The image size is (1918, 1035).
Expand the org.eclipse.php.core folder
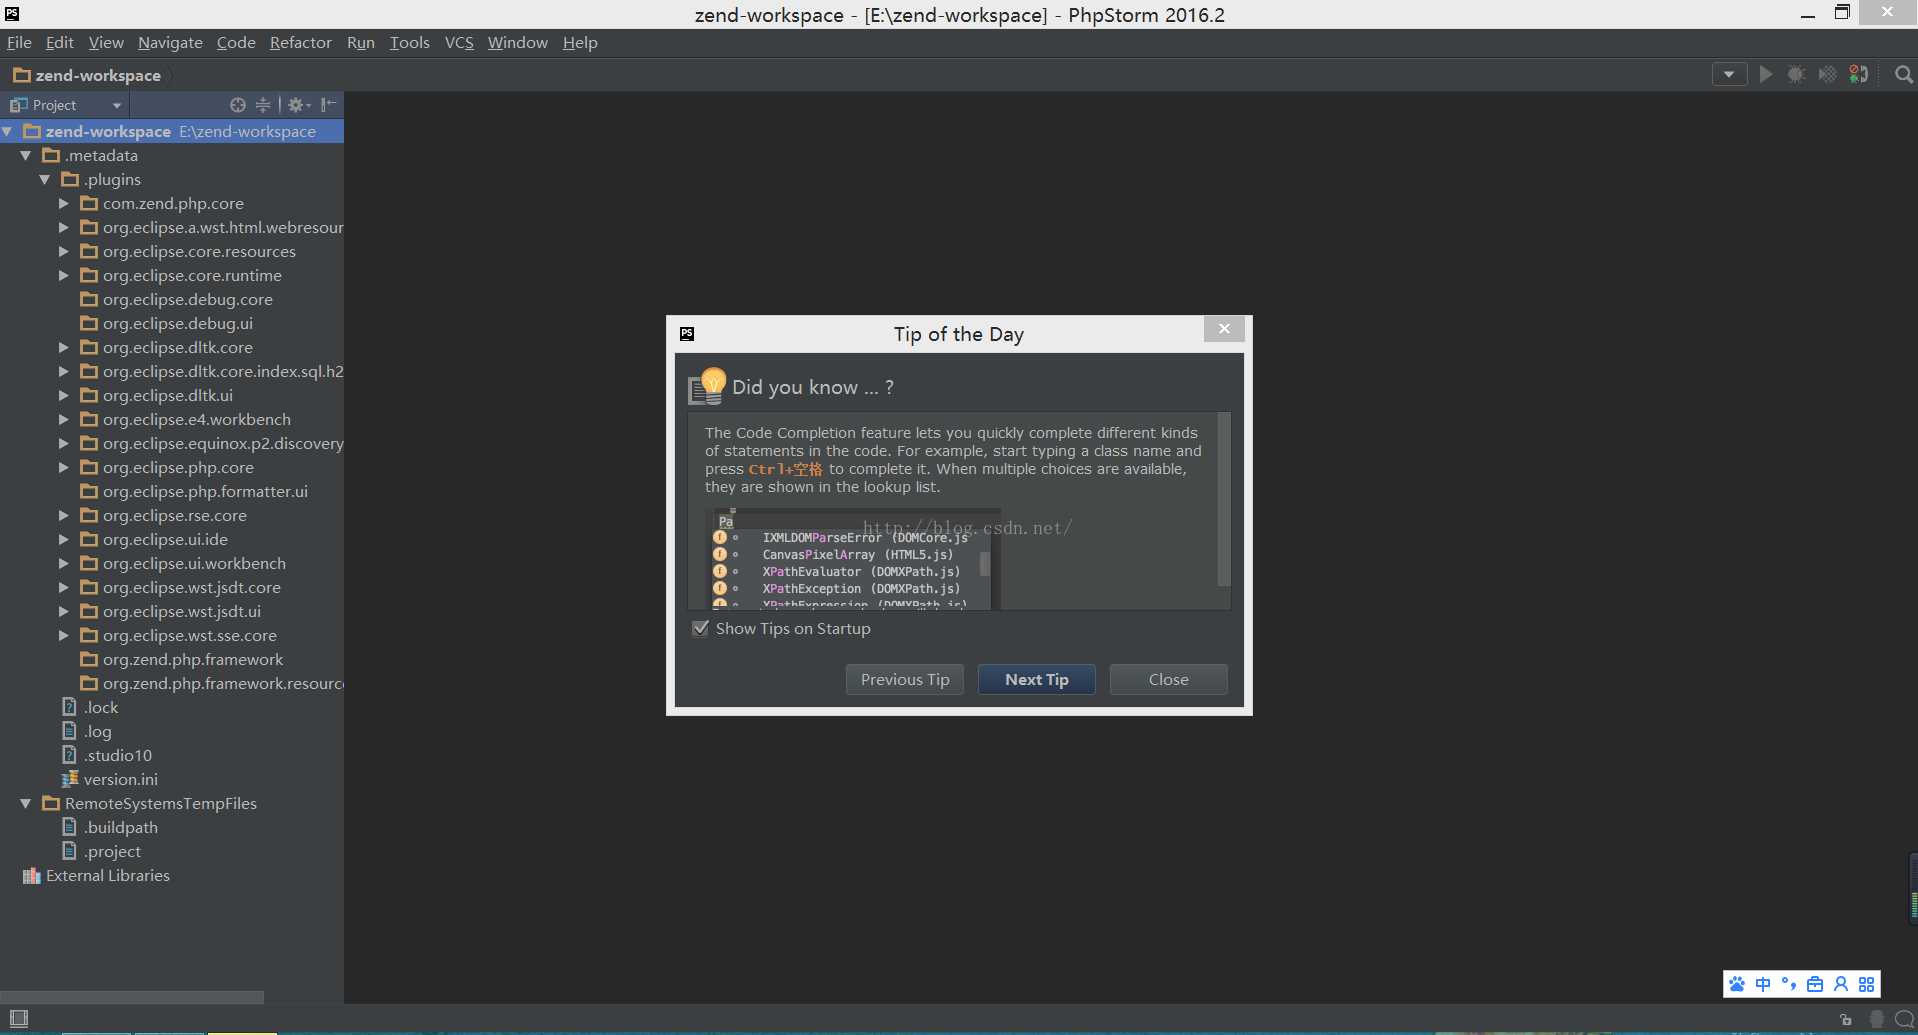click(64, 467)
